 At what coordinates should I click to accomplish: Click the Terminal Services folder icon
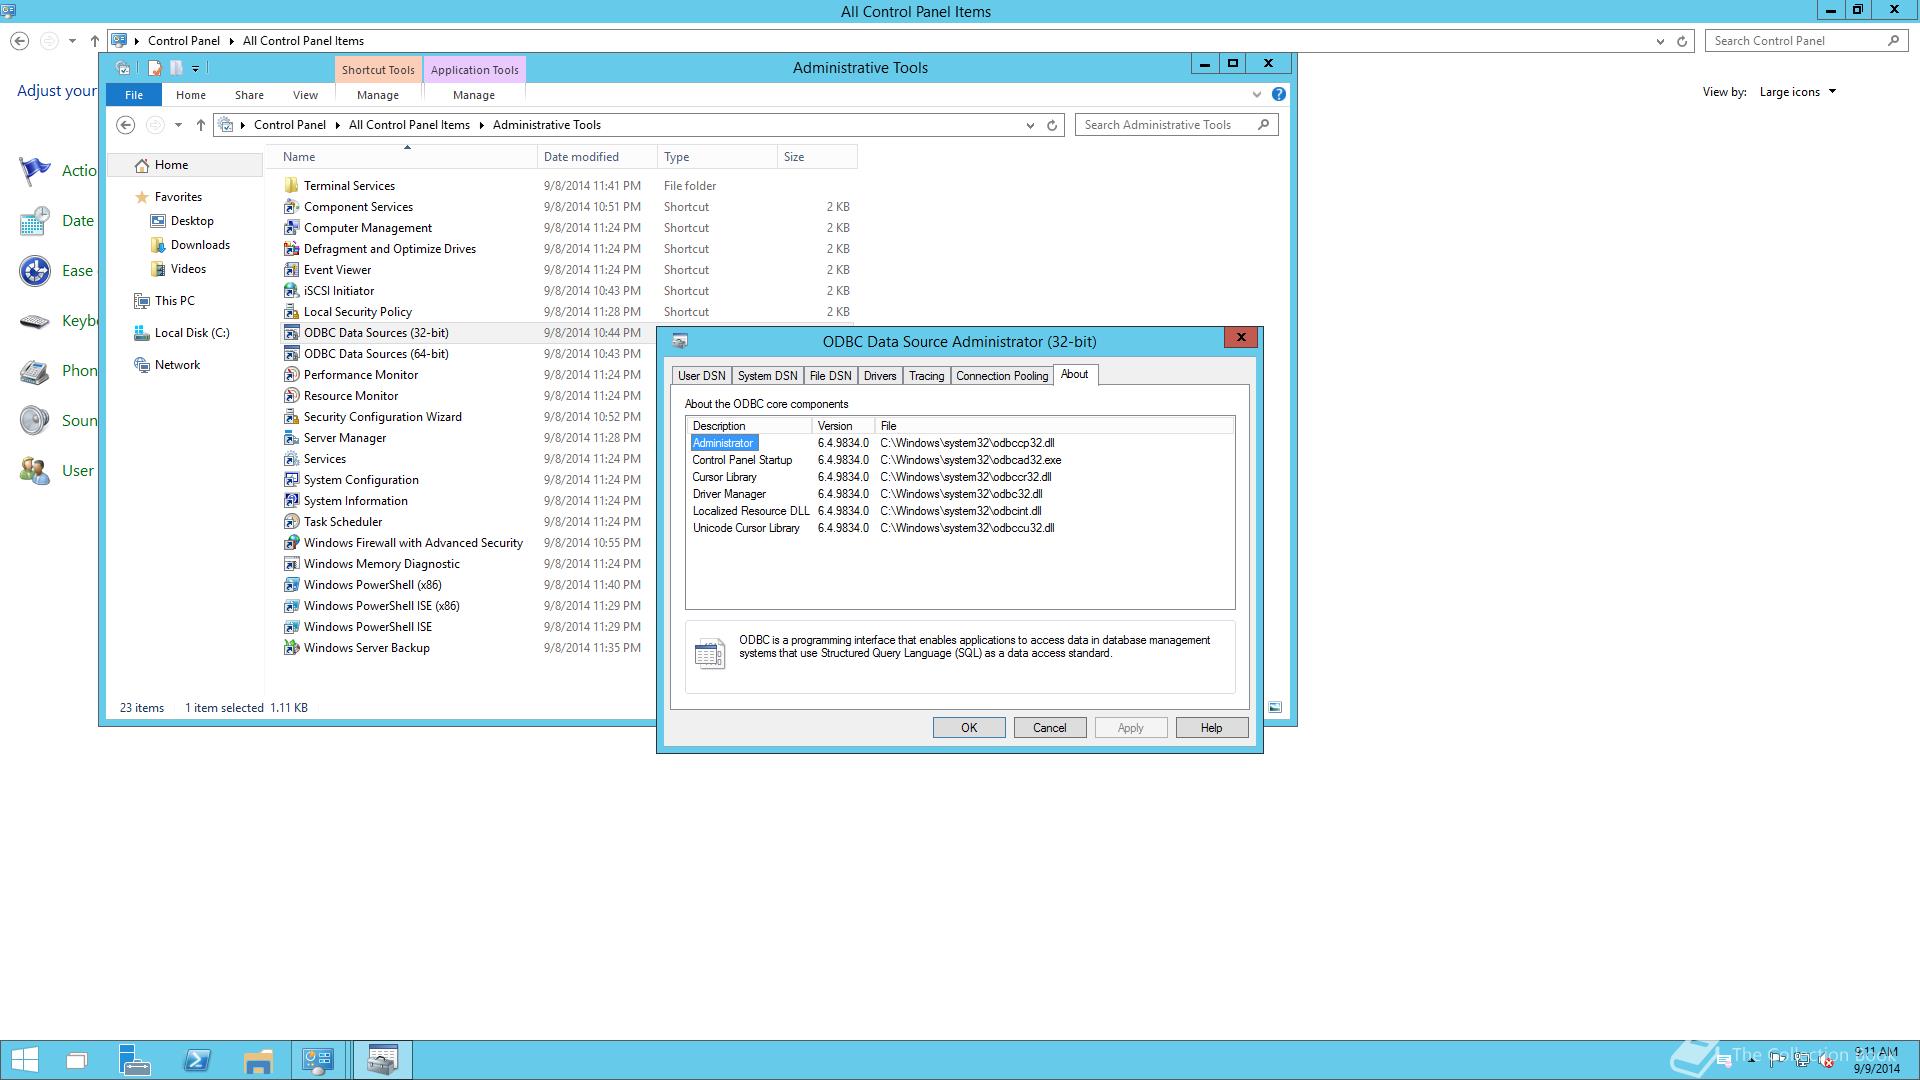tap(291, 186)
